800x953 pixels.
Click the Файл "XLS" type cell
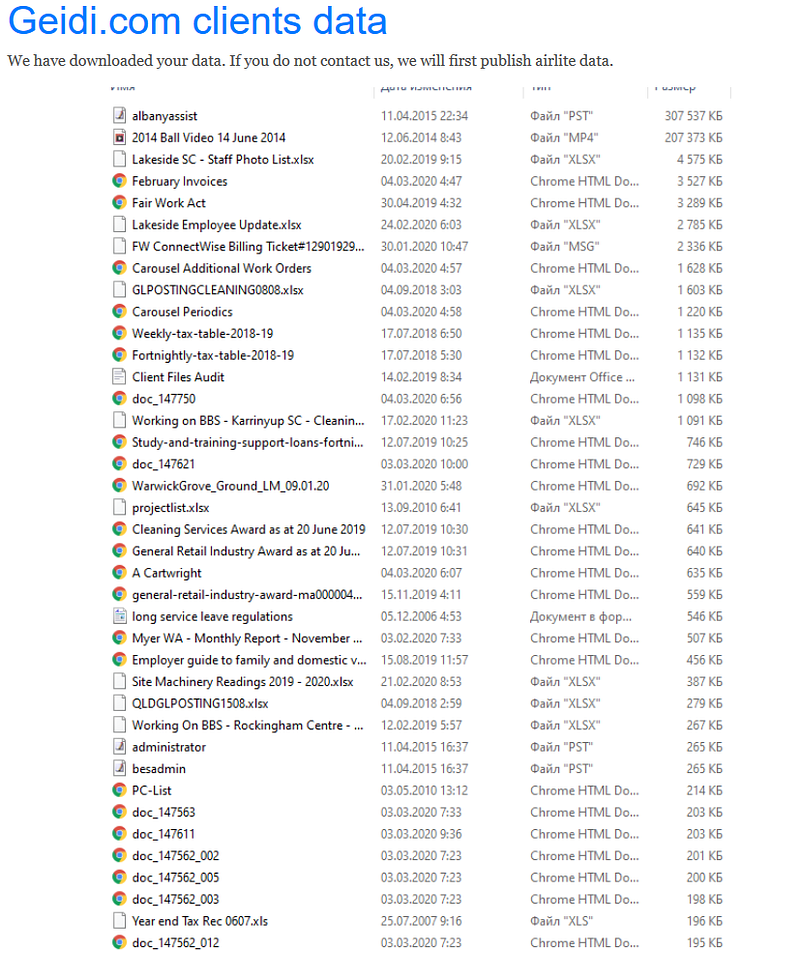pyautogui.click(x=561, y=921)
